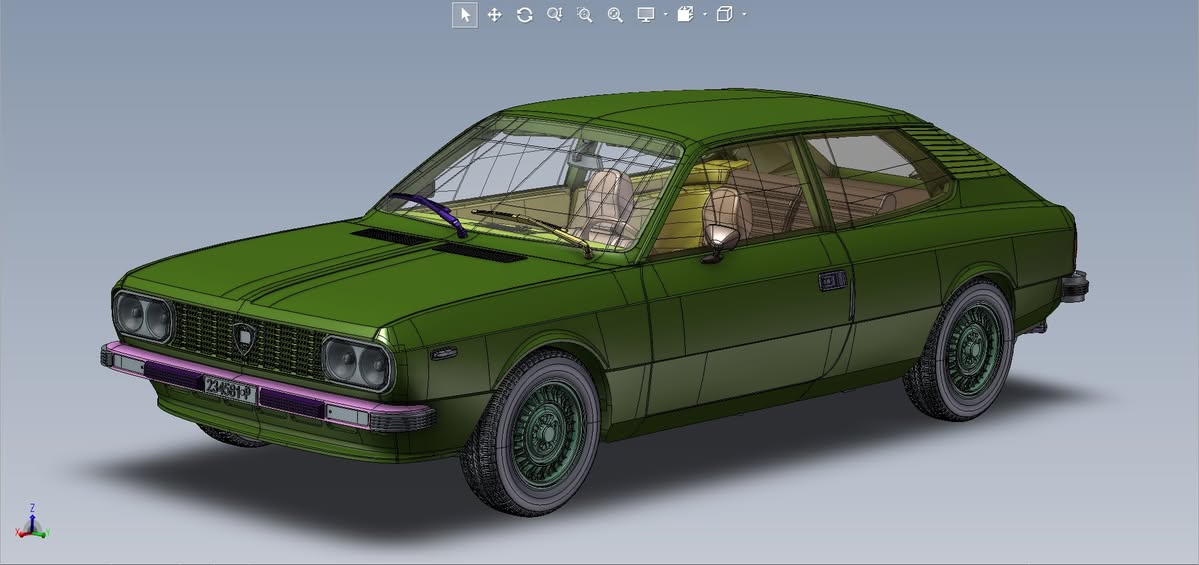Viewport: 1199px width, 565px height.
Task: Choose the Zoom to area tool
Action: click(585, 15)
